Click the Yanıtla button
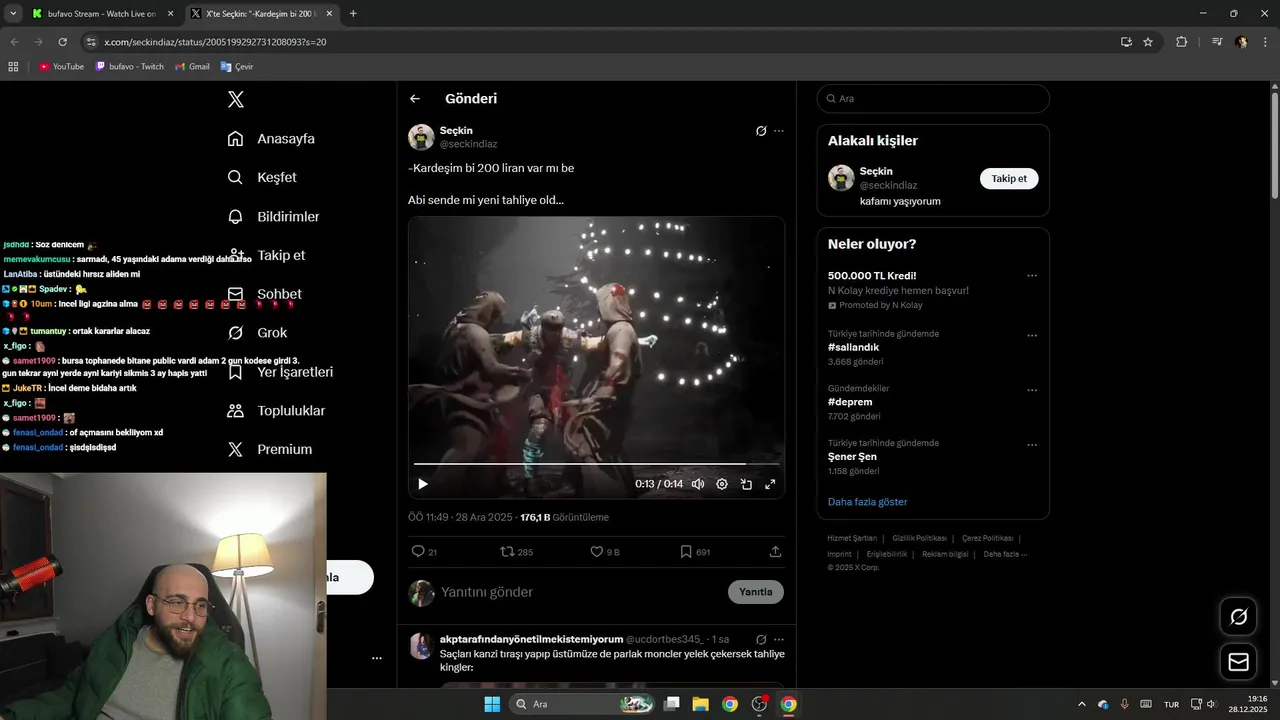 coord(756,592)
